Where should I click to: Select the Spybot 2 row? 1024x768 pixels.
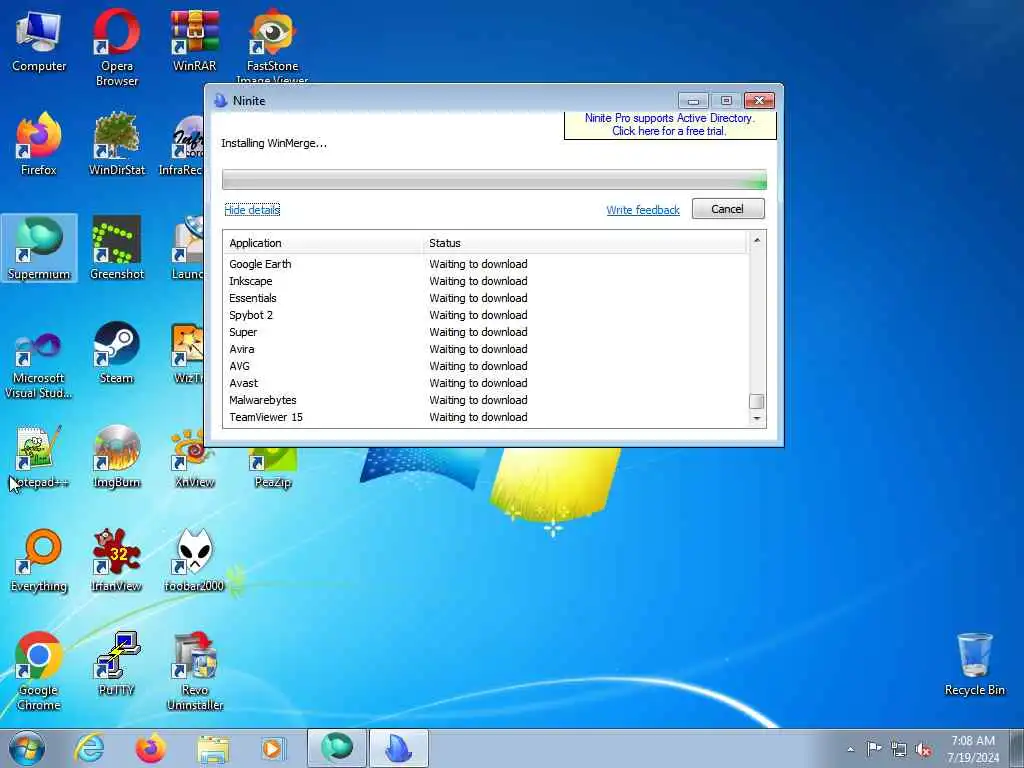486,315
